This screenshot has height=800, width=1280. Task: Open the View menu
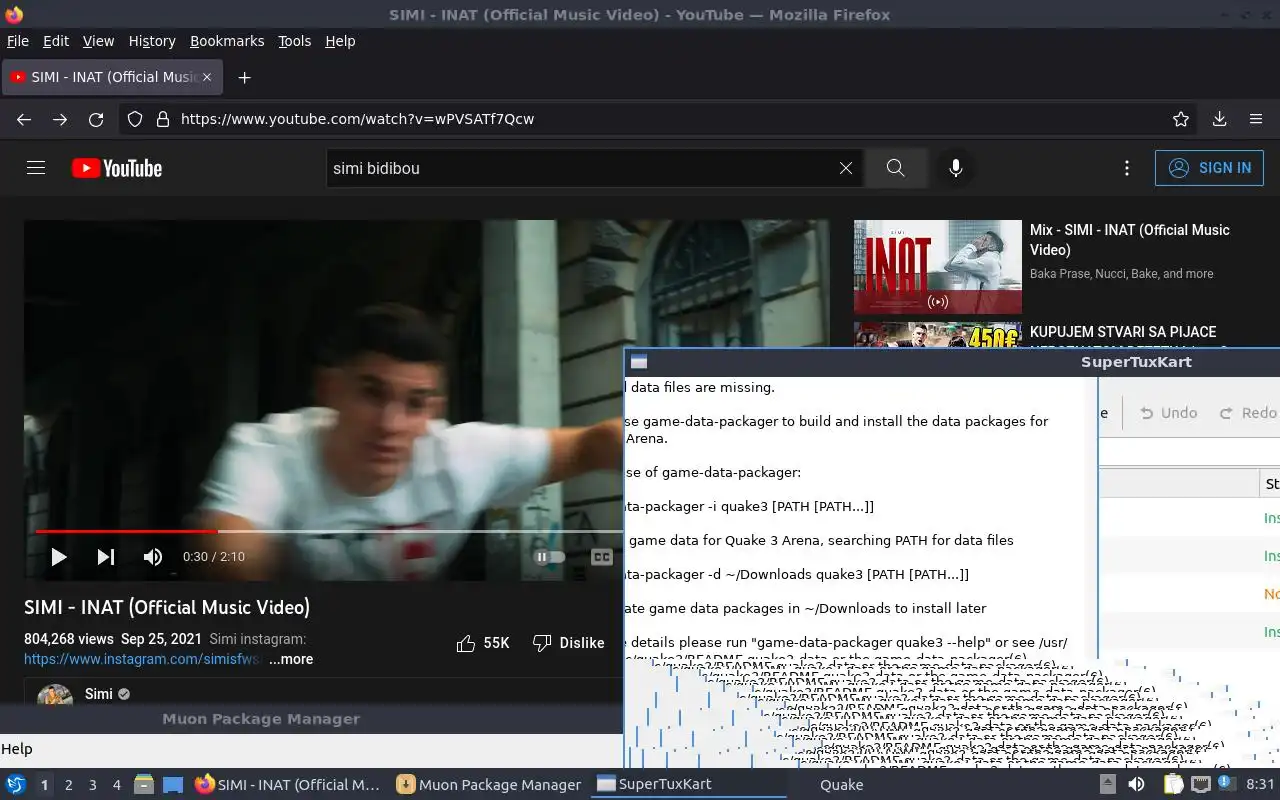pos(98,41)
